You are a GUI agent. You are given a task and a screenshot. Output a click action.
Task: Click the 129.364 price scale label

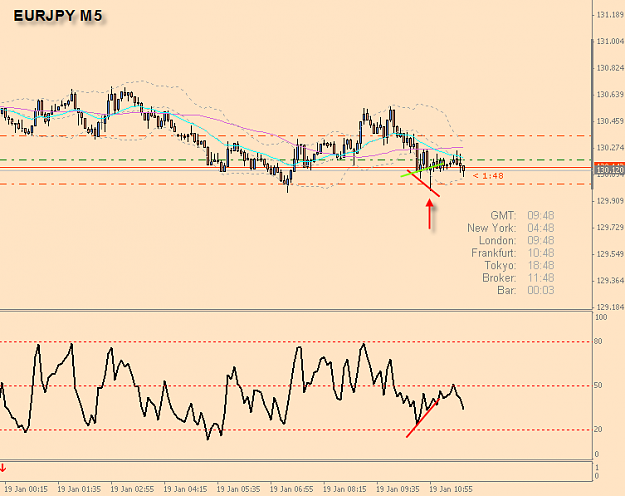point(610,281)
